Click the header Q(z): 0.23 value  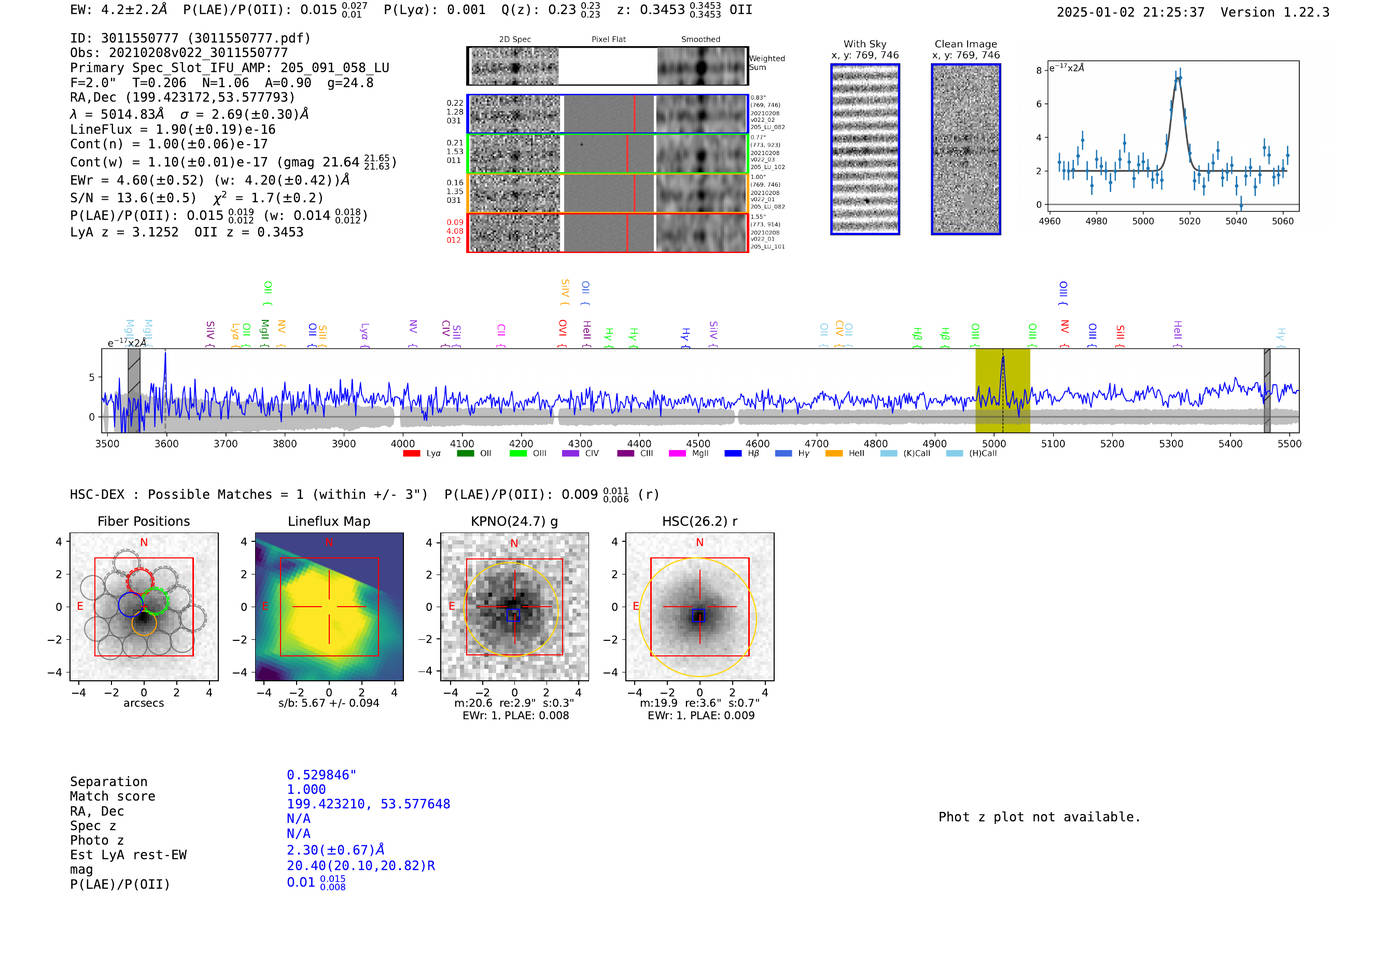550,9
